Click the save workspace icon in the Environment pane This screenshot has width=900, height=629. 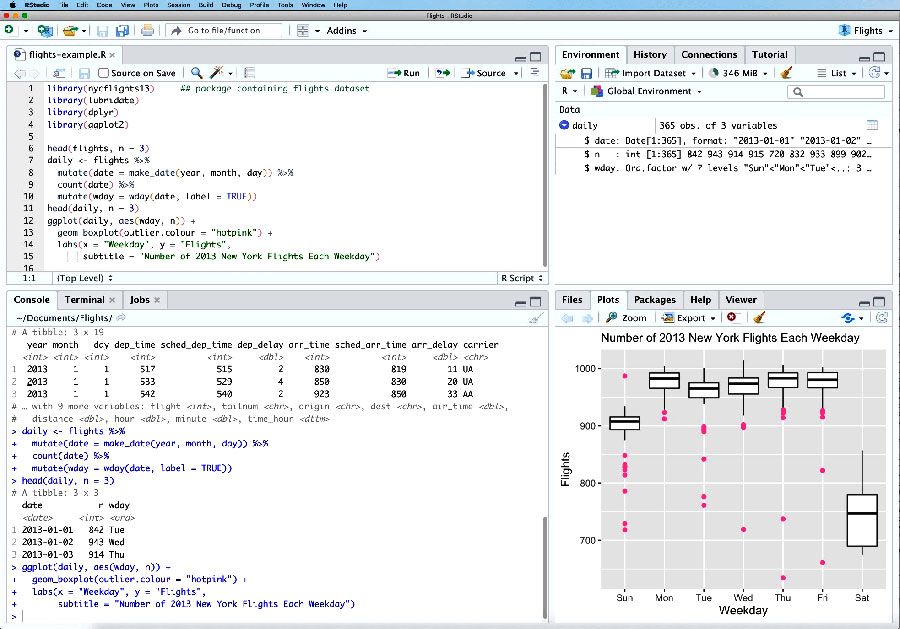586,73
